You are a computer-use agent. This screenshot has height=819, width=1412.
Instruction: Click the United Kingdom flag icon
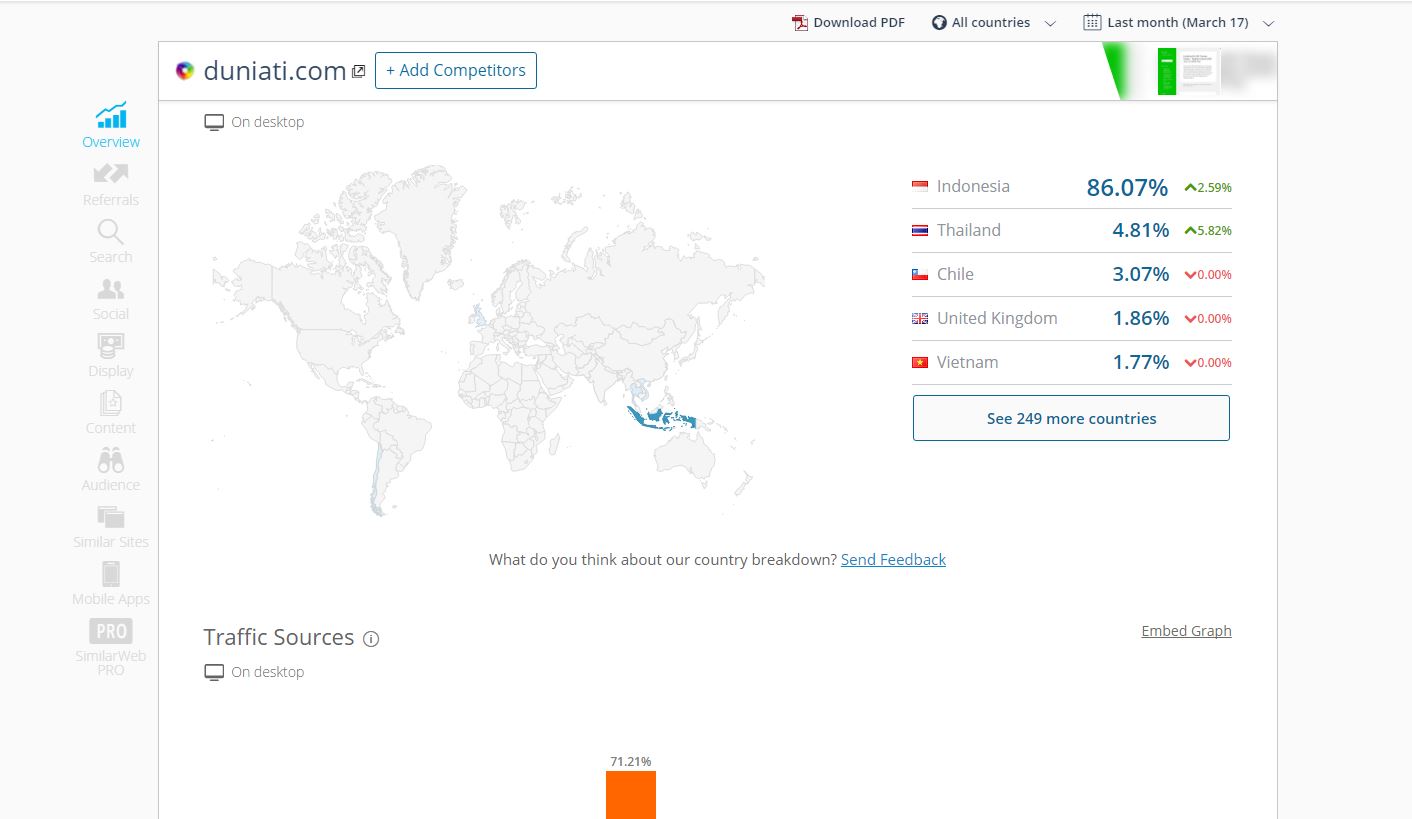(920, 319)
